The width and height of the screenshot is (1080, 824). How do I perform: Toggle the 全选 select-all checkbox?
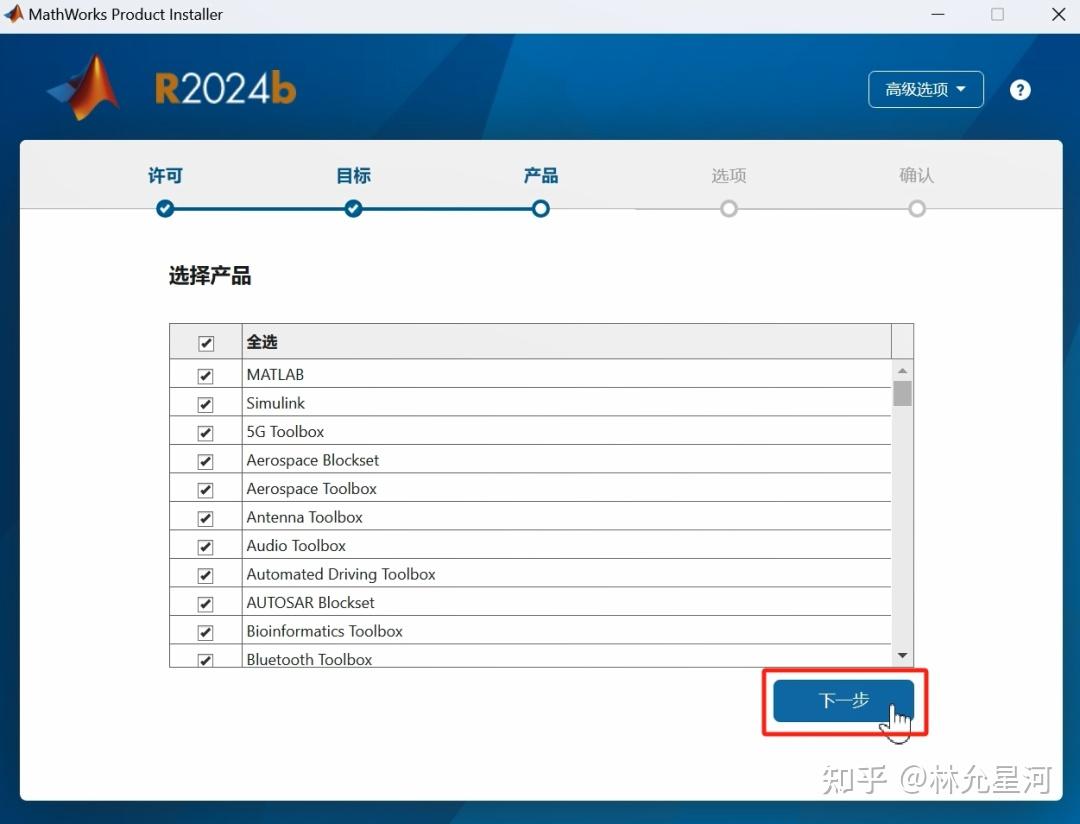coord(205,341)
